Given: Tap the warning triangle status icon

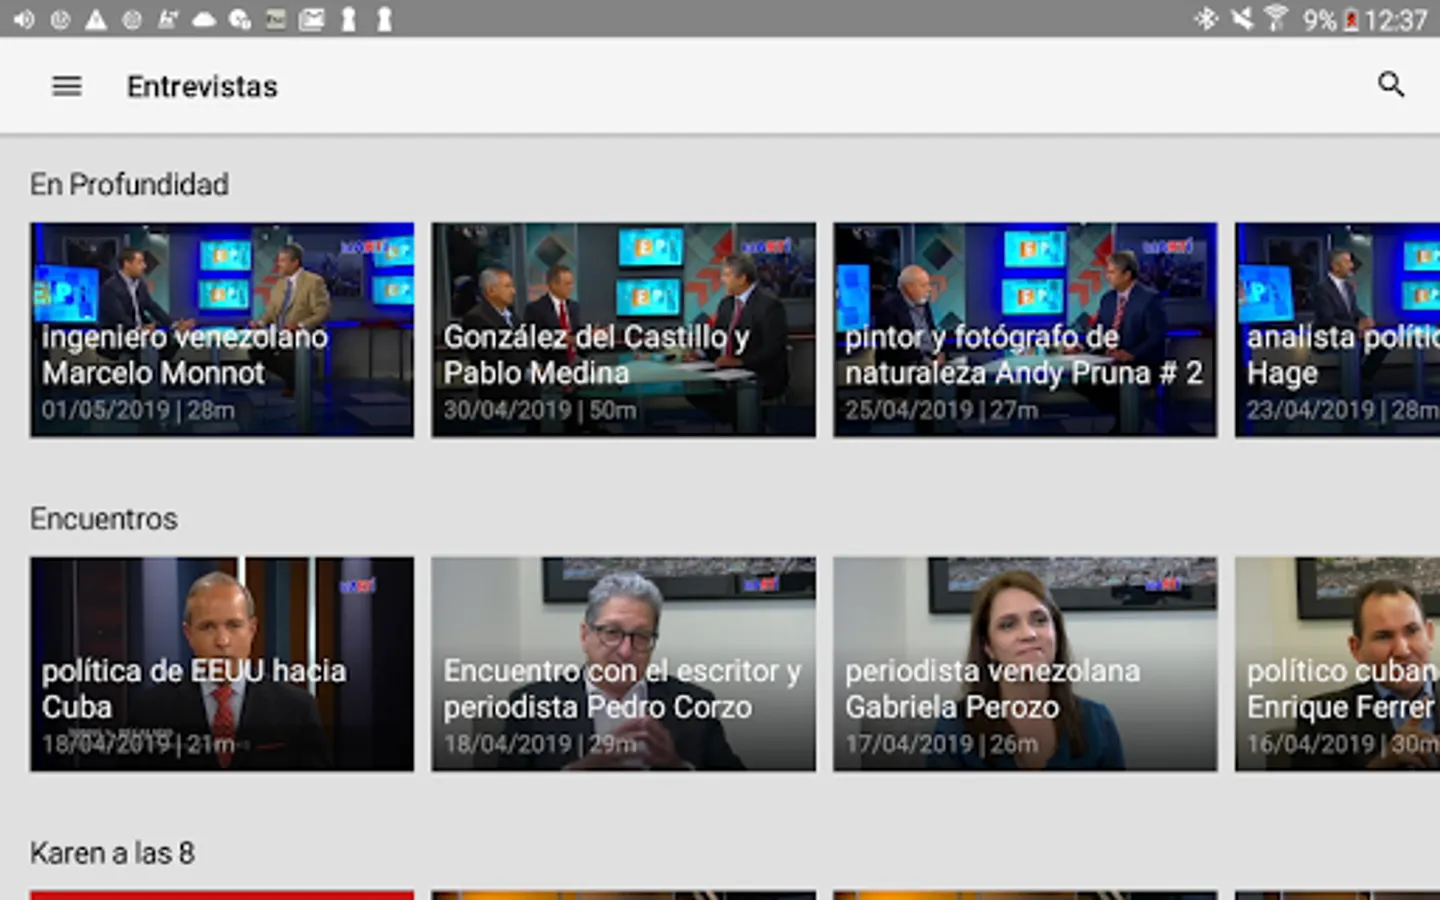Looking at the screenshot, I should click(x=96, y=19).
